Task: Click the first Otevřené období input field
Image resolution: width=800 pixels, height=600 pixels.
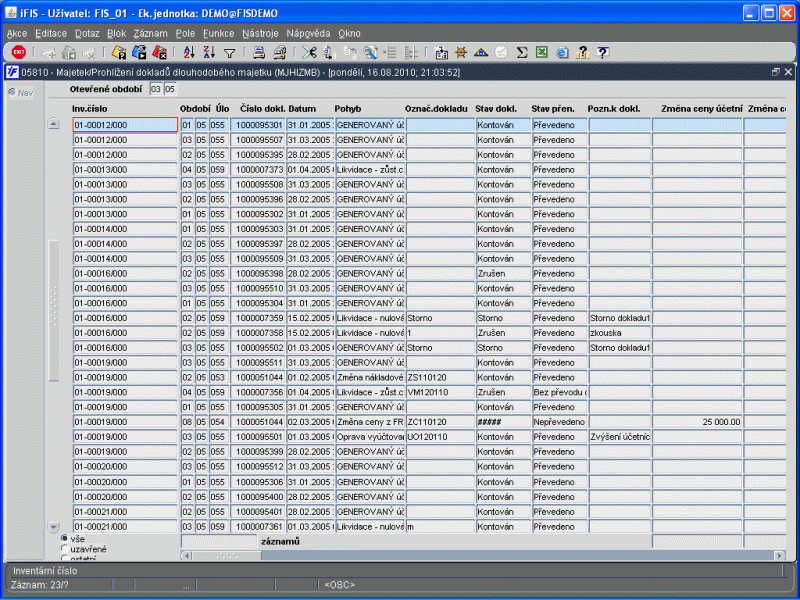Action: [155, 90]
